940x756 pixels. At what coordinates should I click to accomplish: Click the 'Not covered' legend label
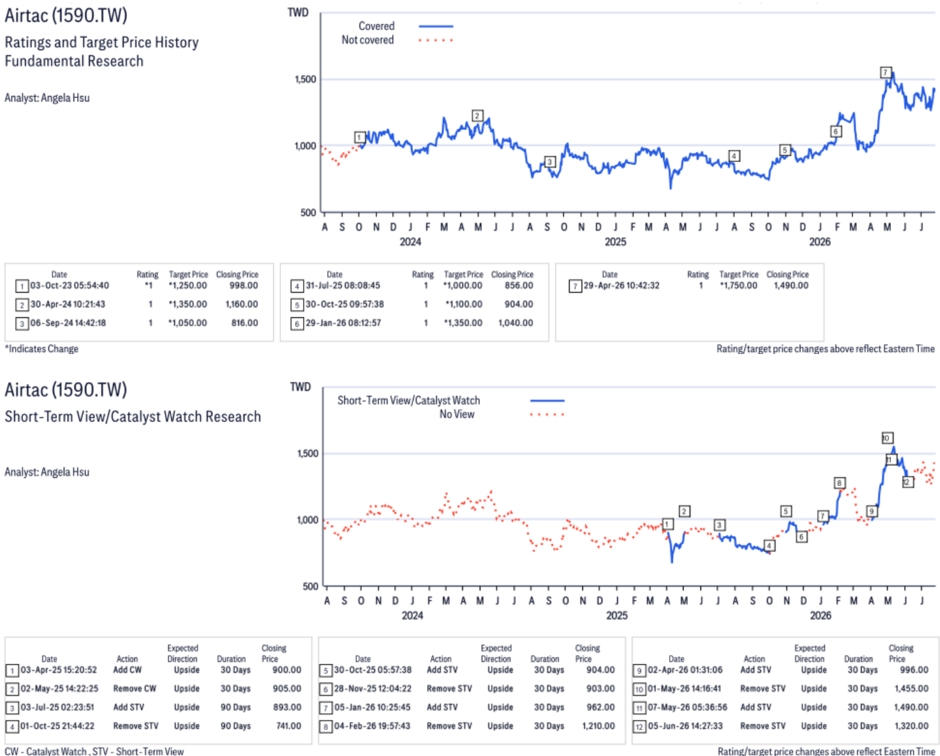coord(367,40)
